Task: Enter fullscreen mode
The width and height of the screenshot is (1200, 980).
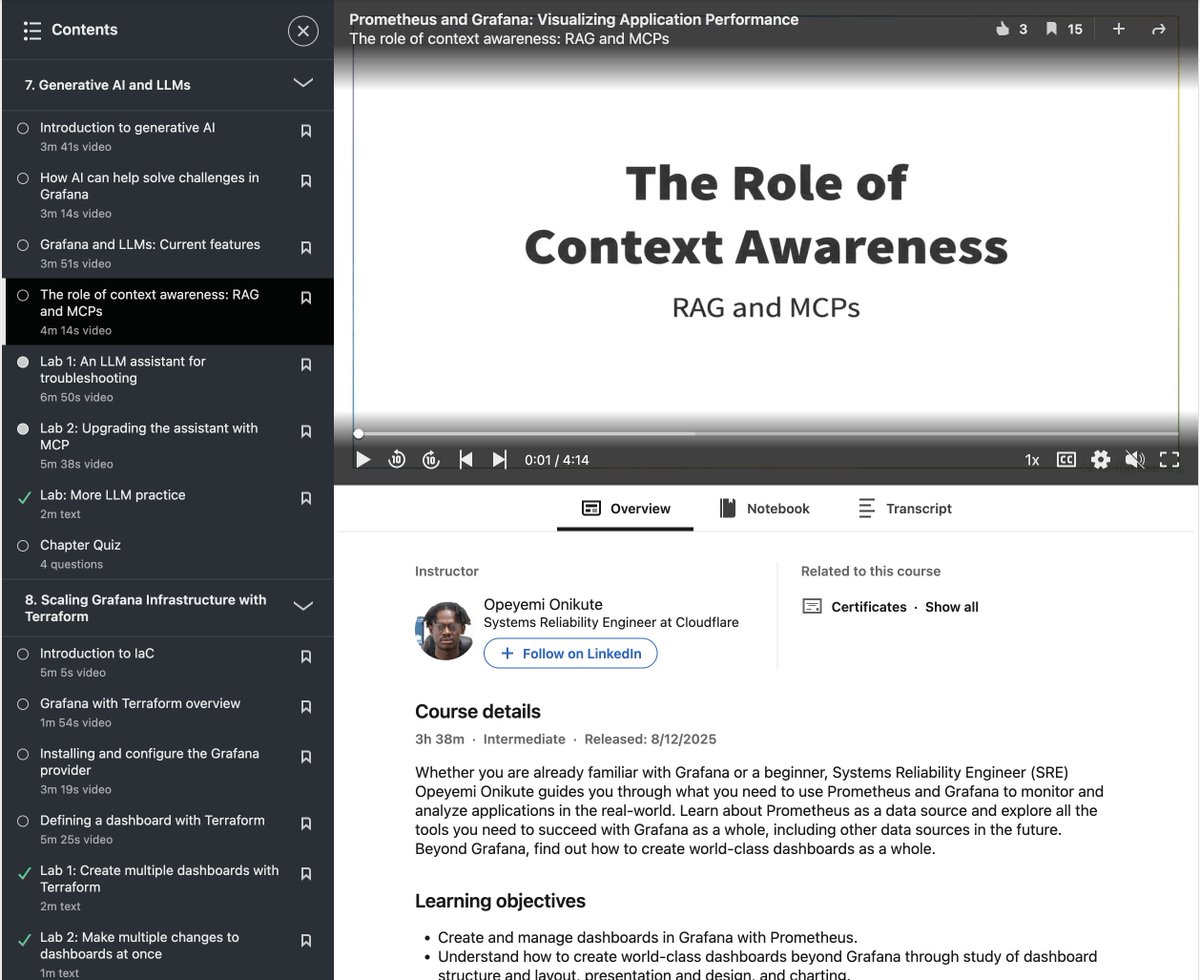Action: (x=1170, y=459)
